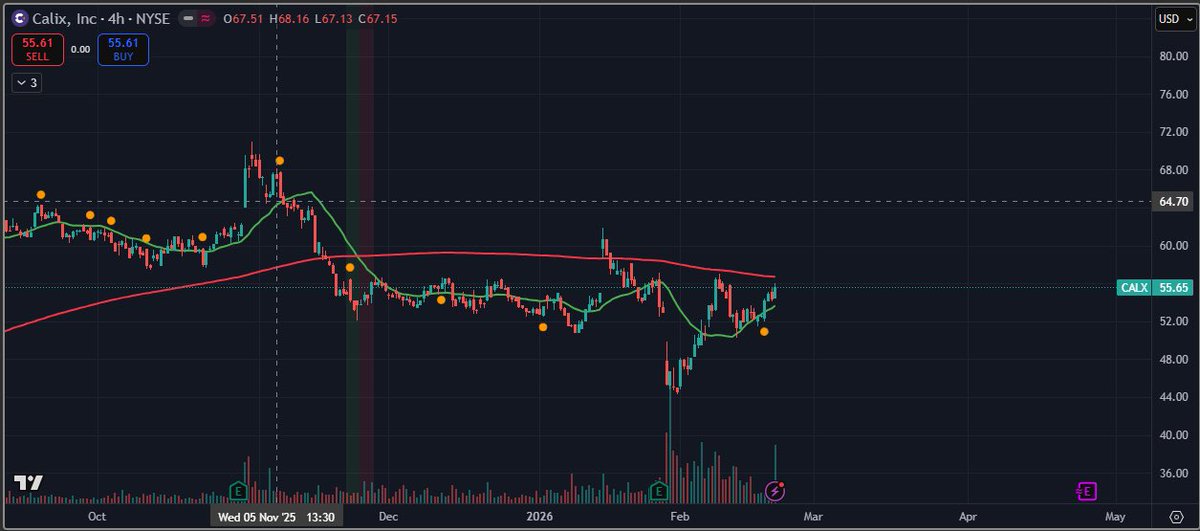The width and height of the screenshot is (1200, 531).
Task: Click the 36.00 price scale label
Action: tap(1172, 473)
